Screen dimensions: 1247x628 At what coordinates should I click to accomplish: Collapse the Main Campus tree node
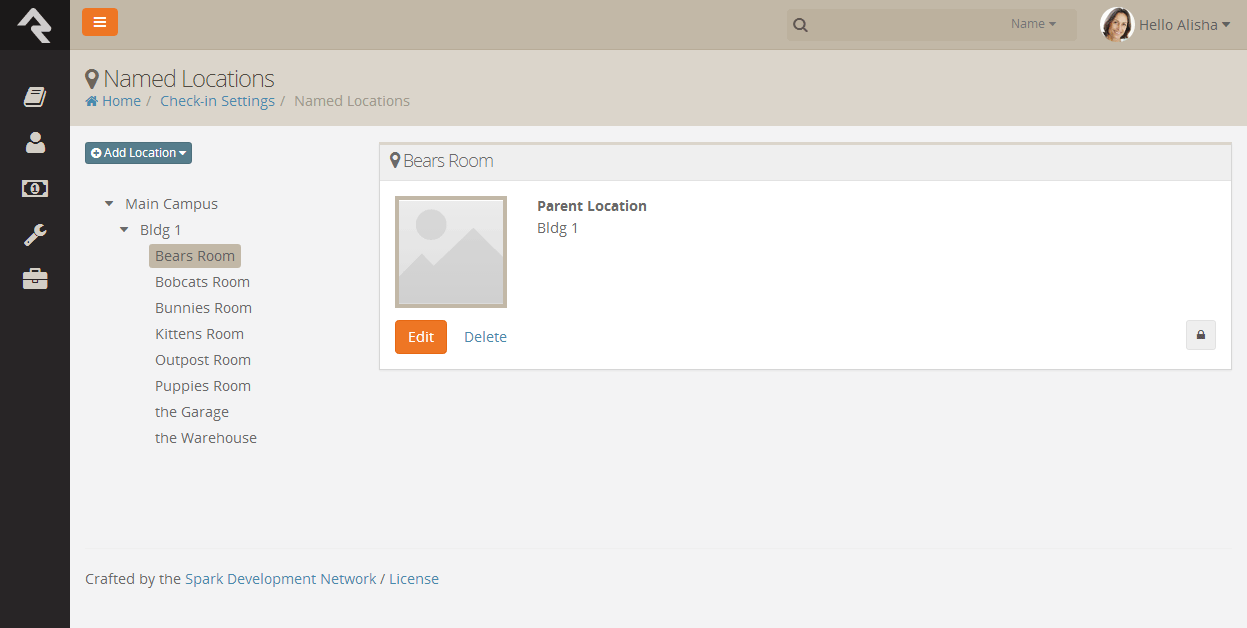coord(109,204)
